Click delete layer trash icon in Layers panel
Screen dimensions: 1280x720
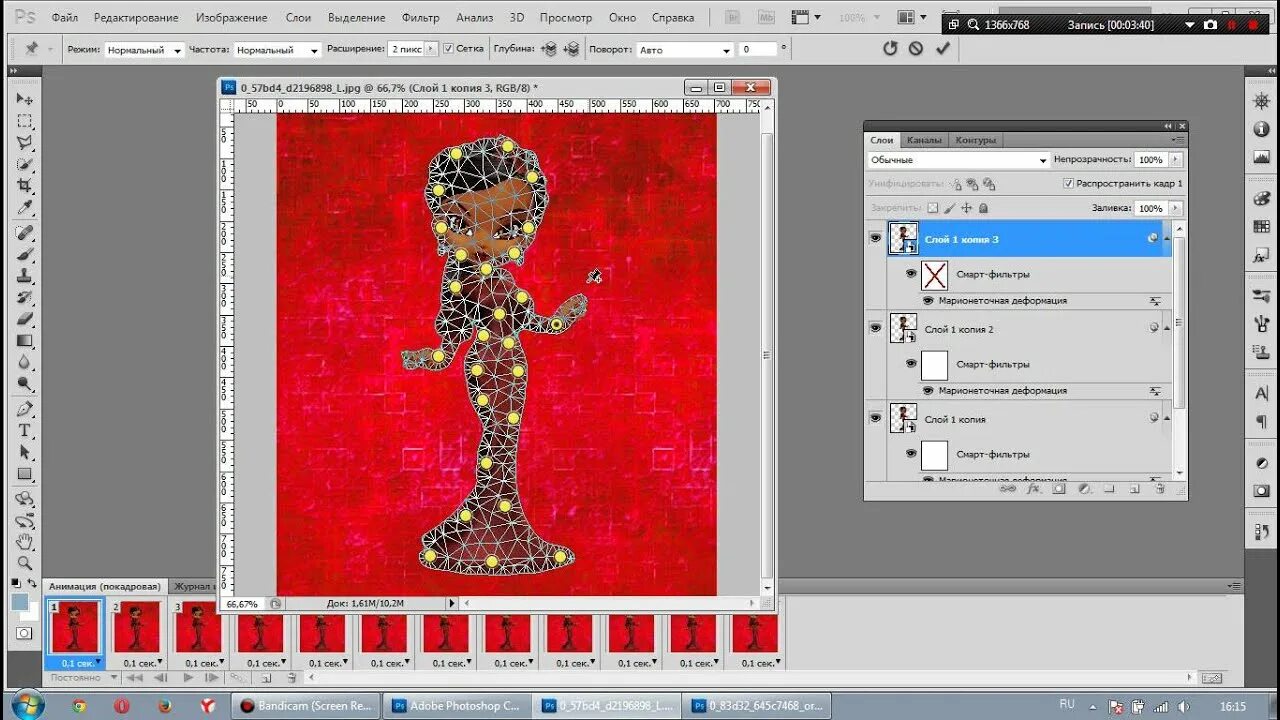pos(1160,489)
